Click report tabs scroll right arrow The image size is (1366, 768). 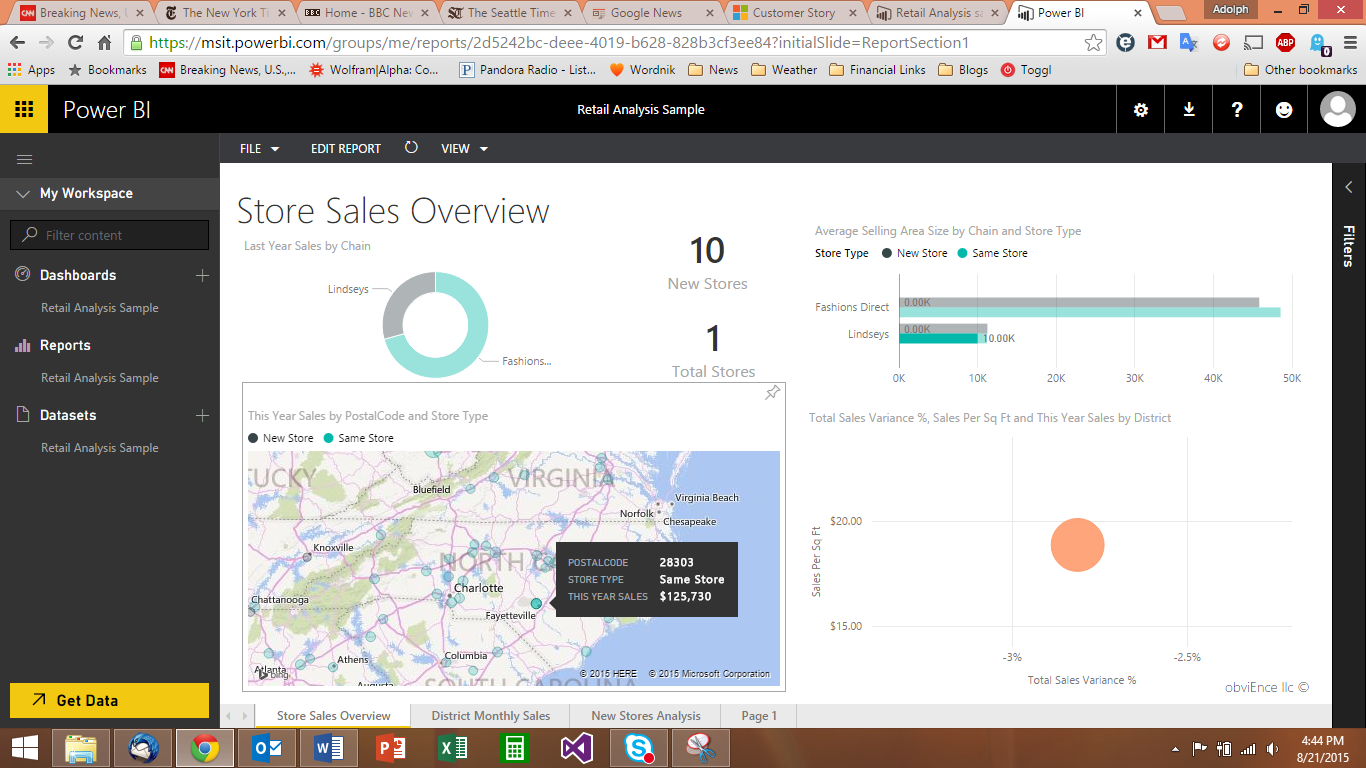coord(244,716)
